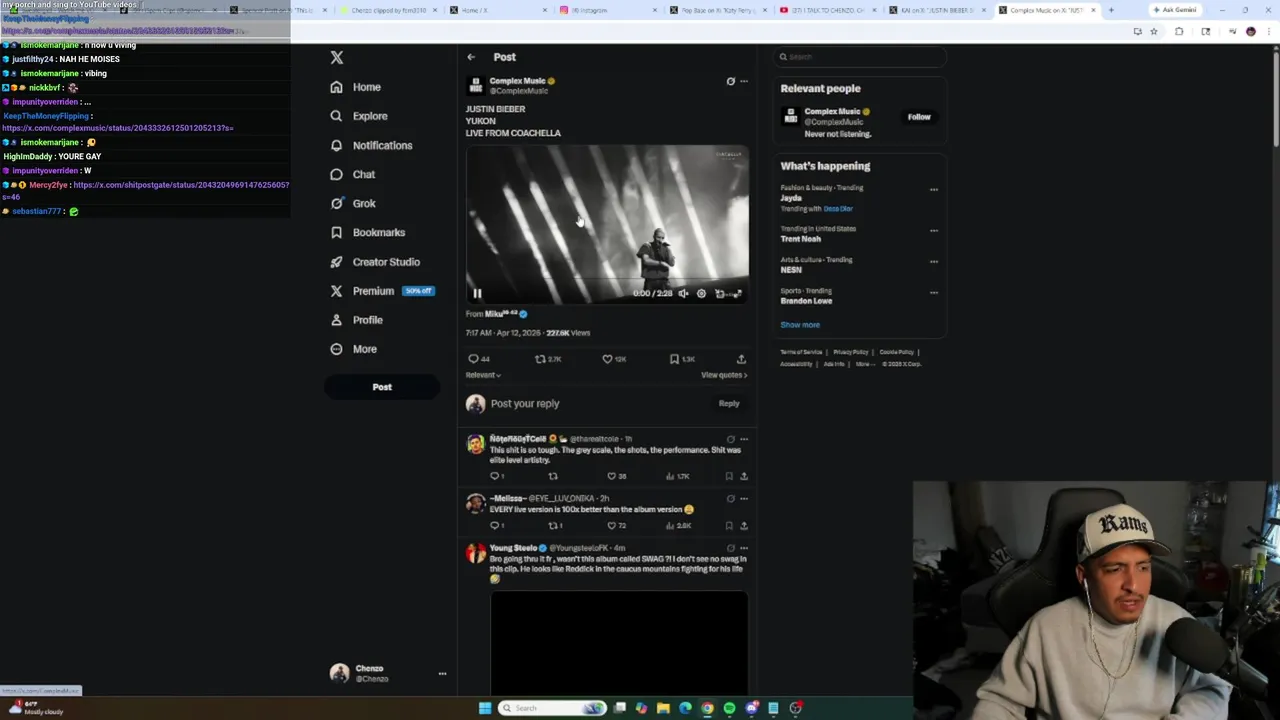1280x720 pixels.
Task: Open more options on @therealtcole reply
Action: pos(743,439)
